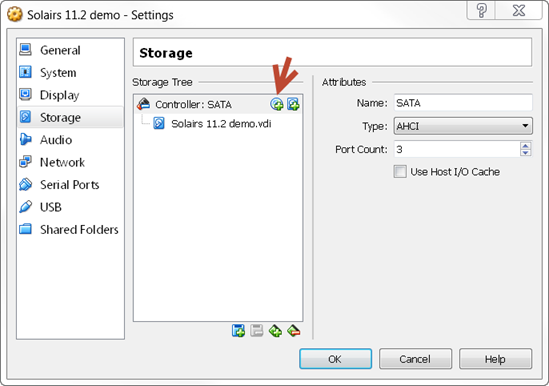Click the question mark help icon in title bar

coord(481,11)
